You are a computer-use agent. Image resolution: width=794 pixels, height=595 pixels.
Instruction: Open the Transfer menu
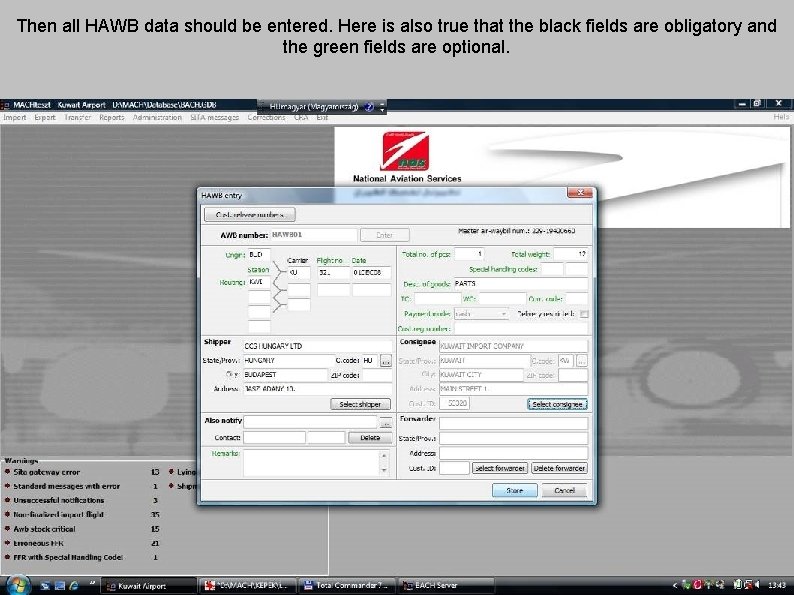77,117
